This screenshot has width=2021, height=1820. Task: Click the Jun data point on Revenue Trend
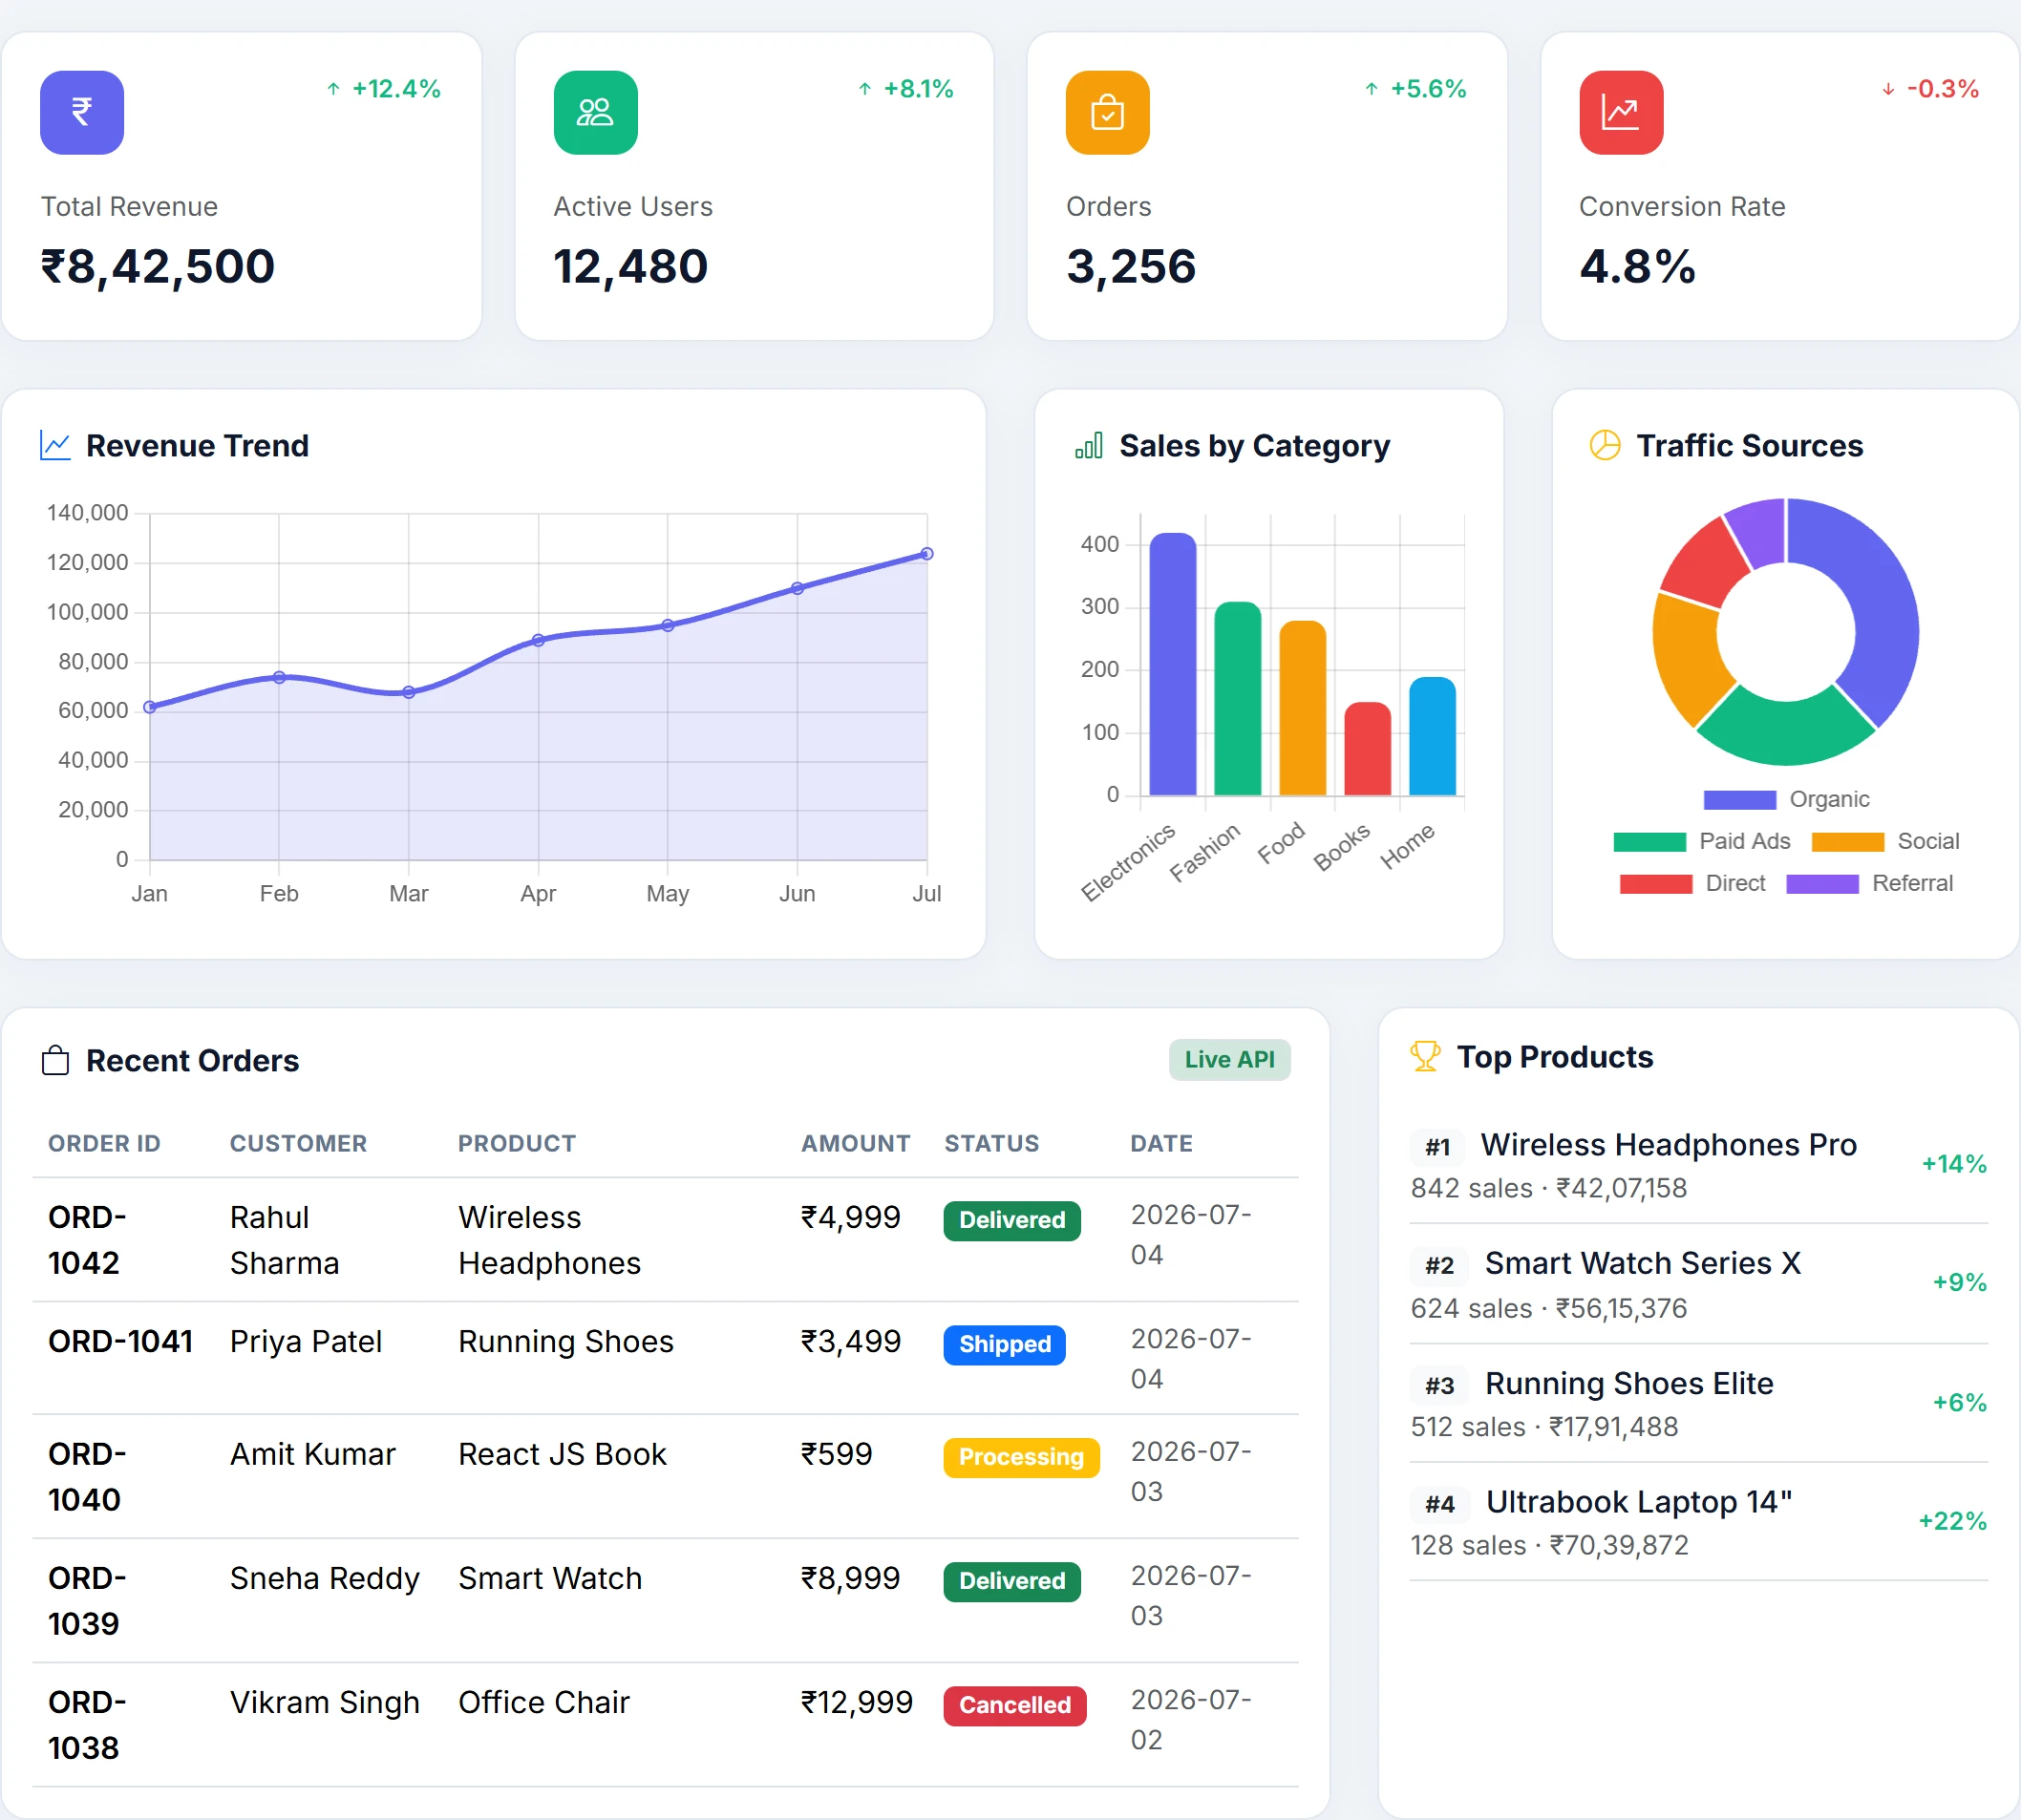[797, 589]
